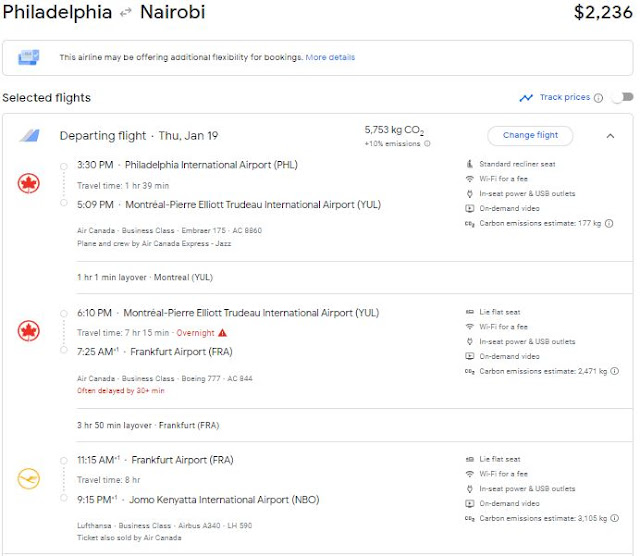The width and height of the screenshot is (640, 556).
Task: Collapse the departing flight details chevron
Action: click(611, 136)
